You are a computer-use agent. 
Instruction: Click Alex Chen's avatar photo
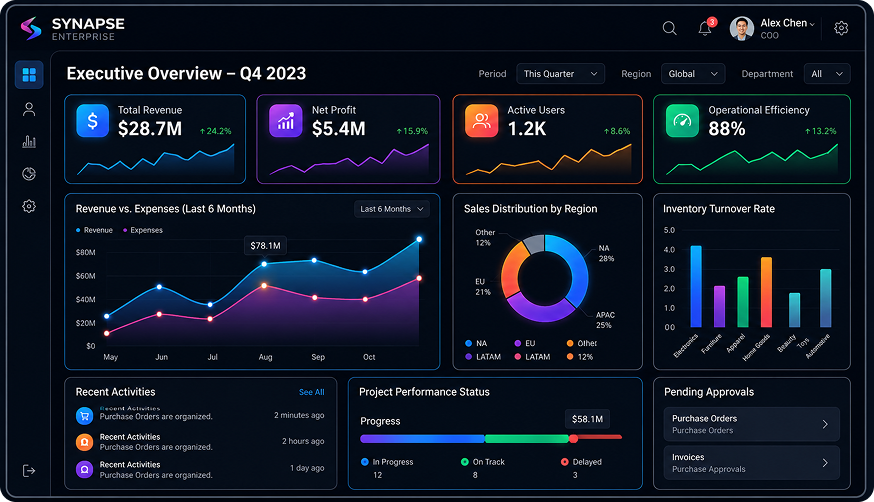pos(742,28)
